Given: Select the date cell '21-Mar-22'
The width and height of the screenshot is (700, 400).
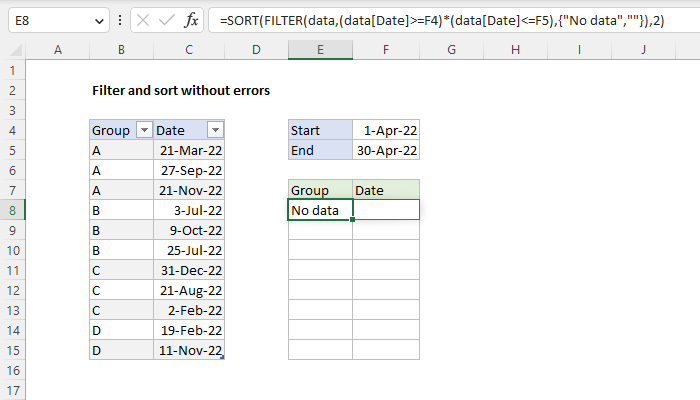Looking at the screenshot, I should click(x=189, y=150).
